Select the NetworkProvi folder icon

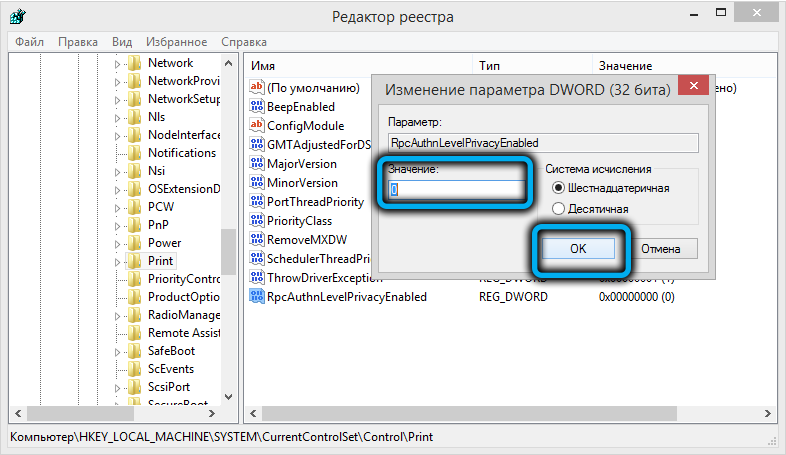pos(134,81)
